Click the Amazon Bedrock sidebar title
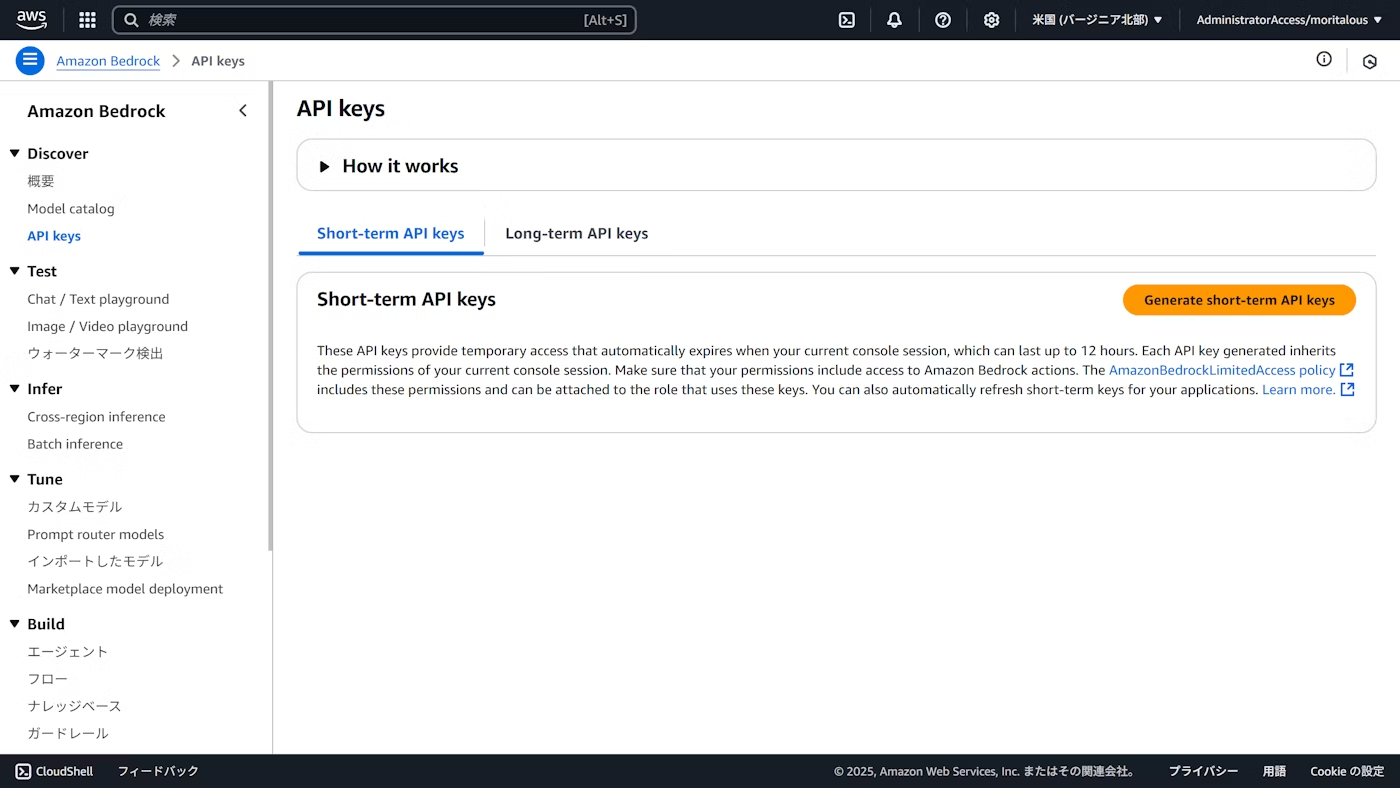The width and height of the screenshot is (1400, 788). tap(96, 111)
